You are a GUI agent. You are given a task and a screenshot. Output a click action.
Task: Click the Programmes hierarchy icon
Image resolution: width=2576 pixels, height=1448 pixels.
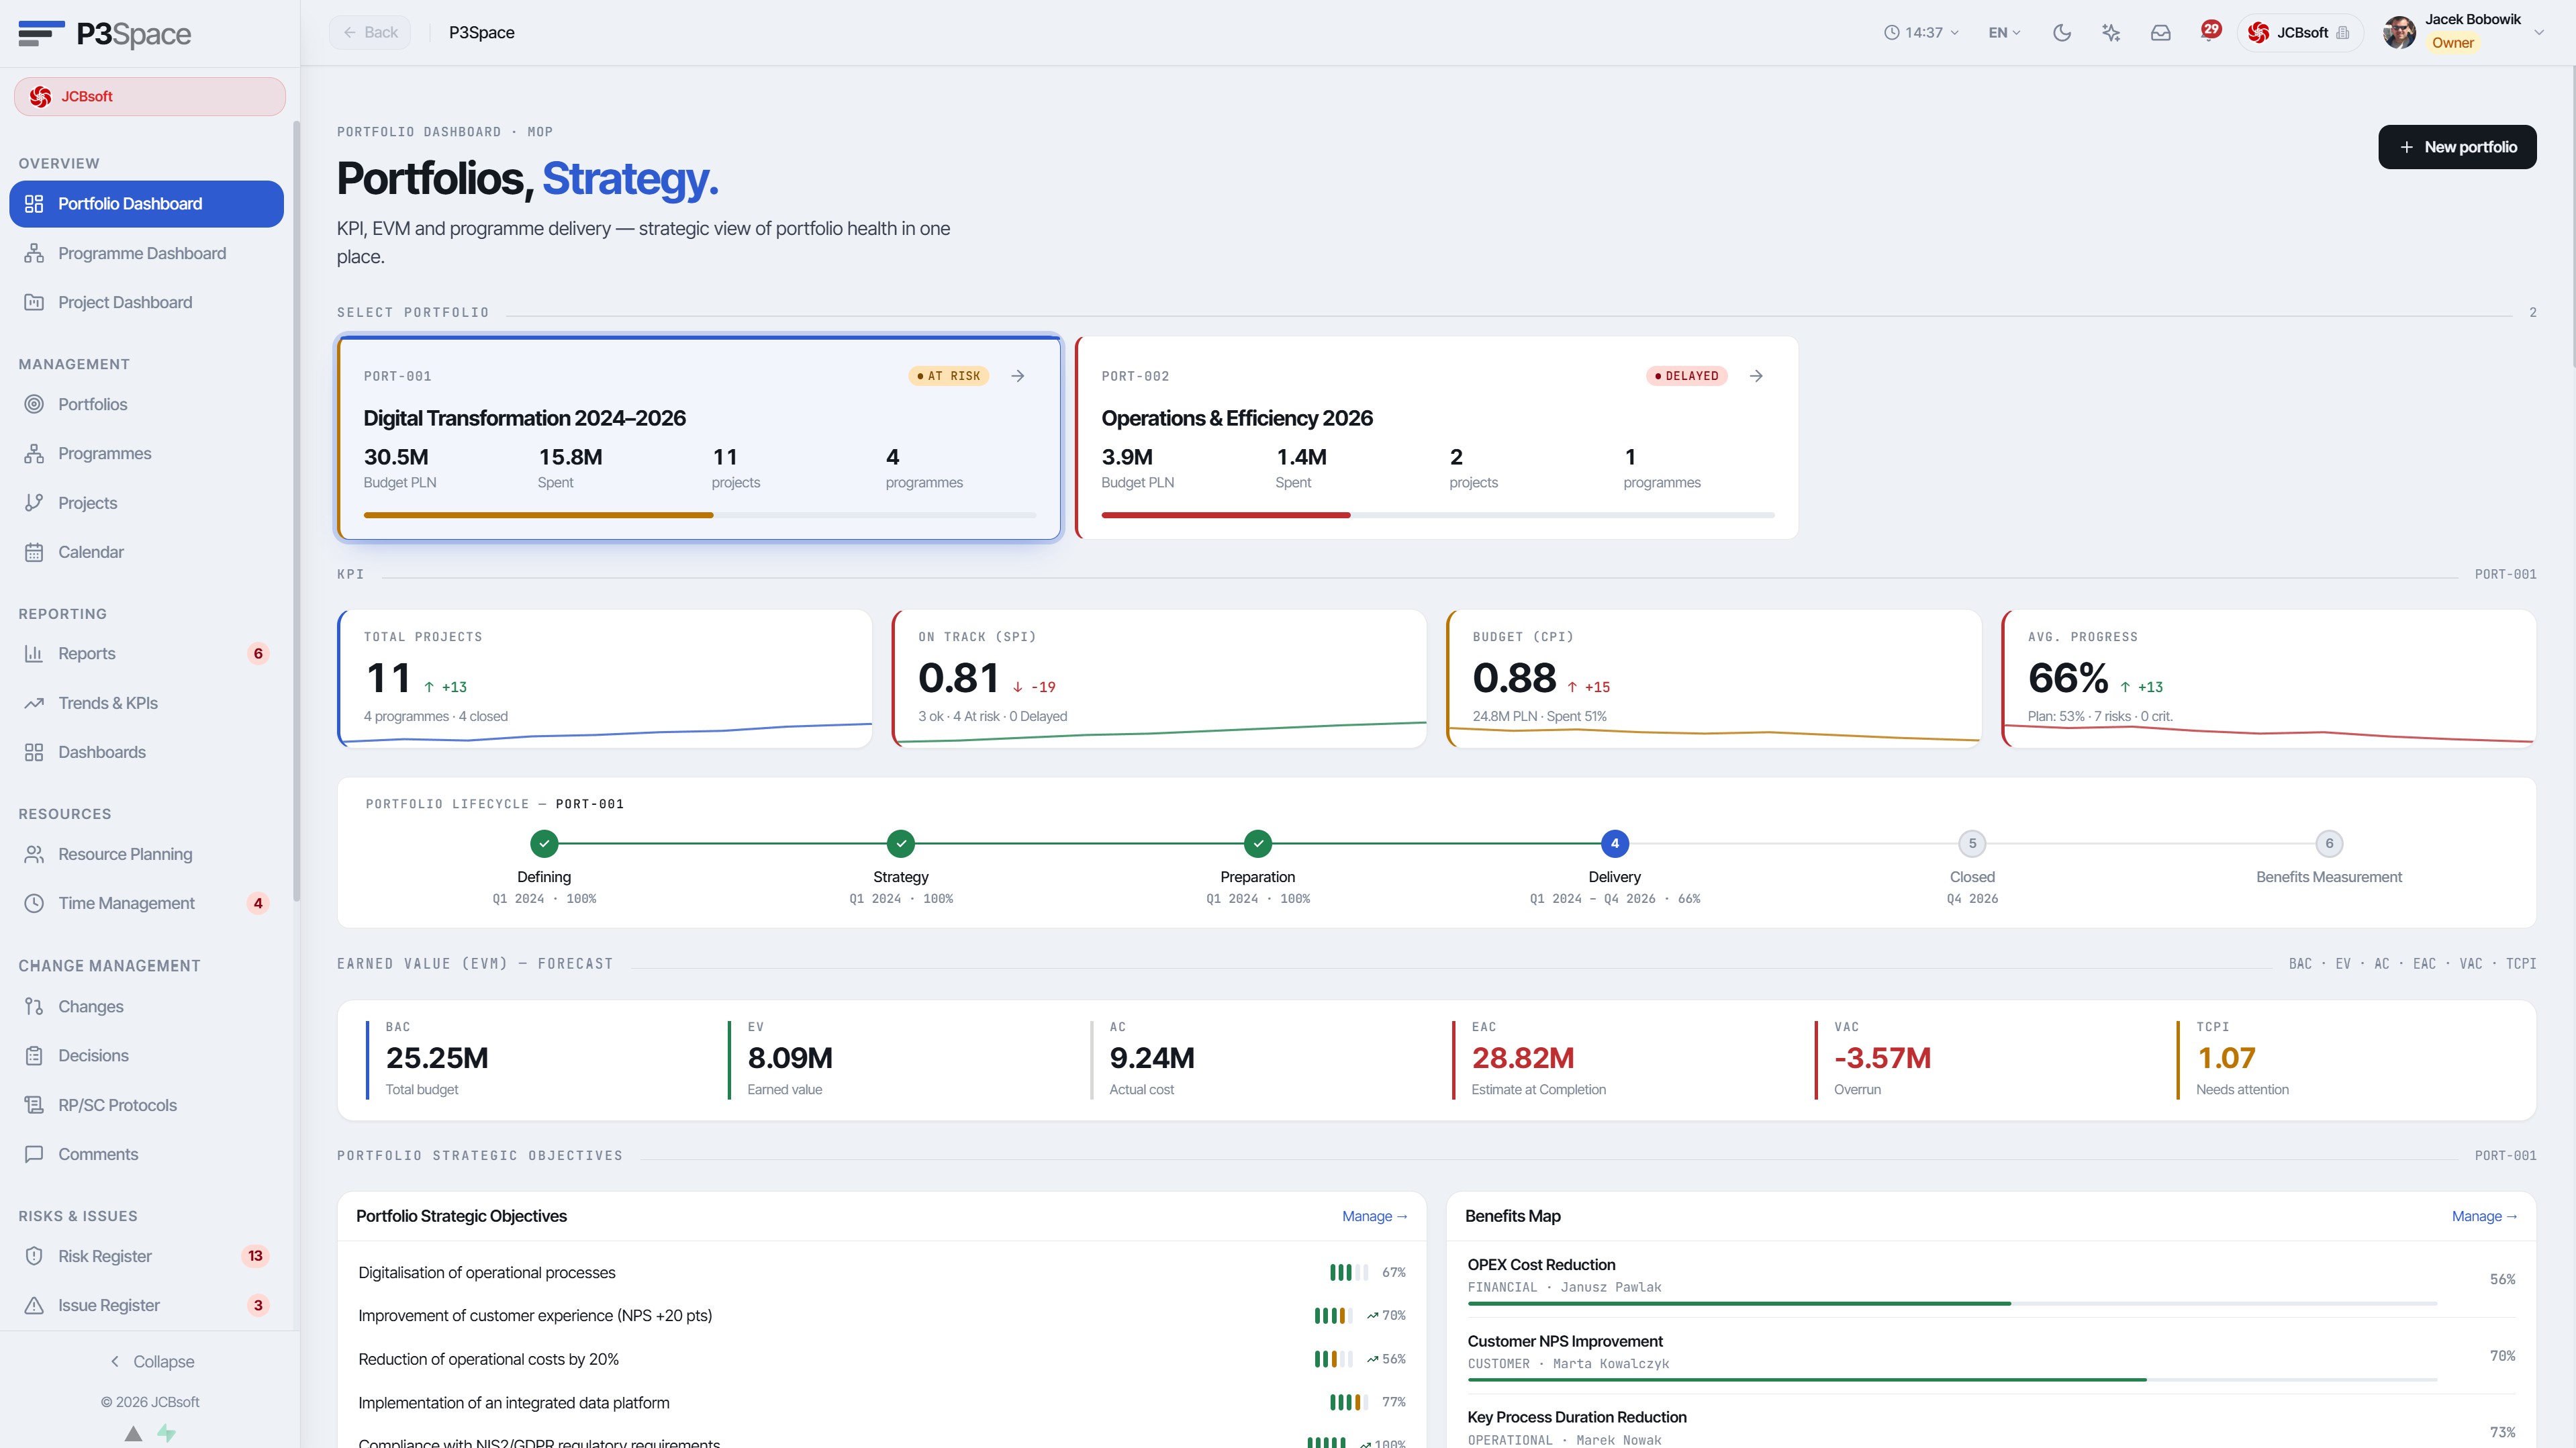(34, 453)
